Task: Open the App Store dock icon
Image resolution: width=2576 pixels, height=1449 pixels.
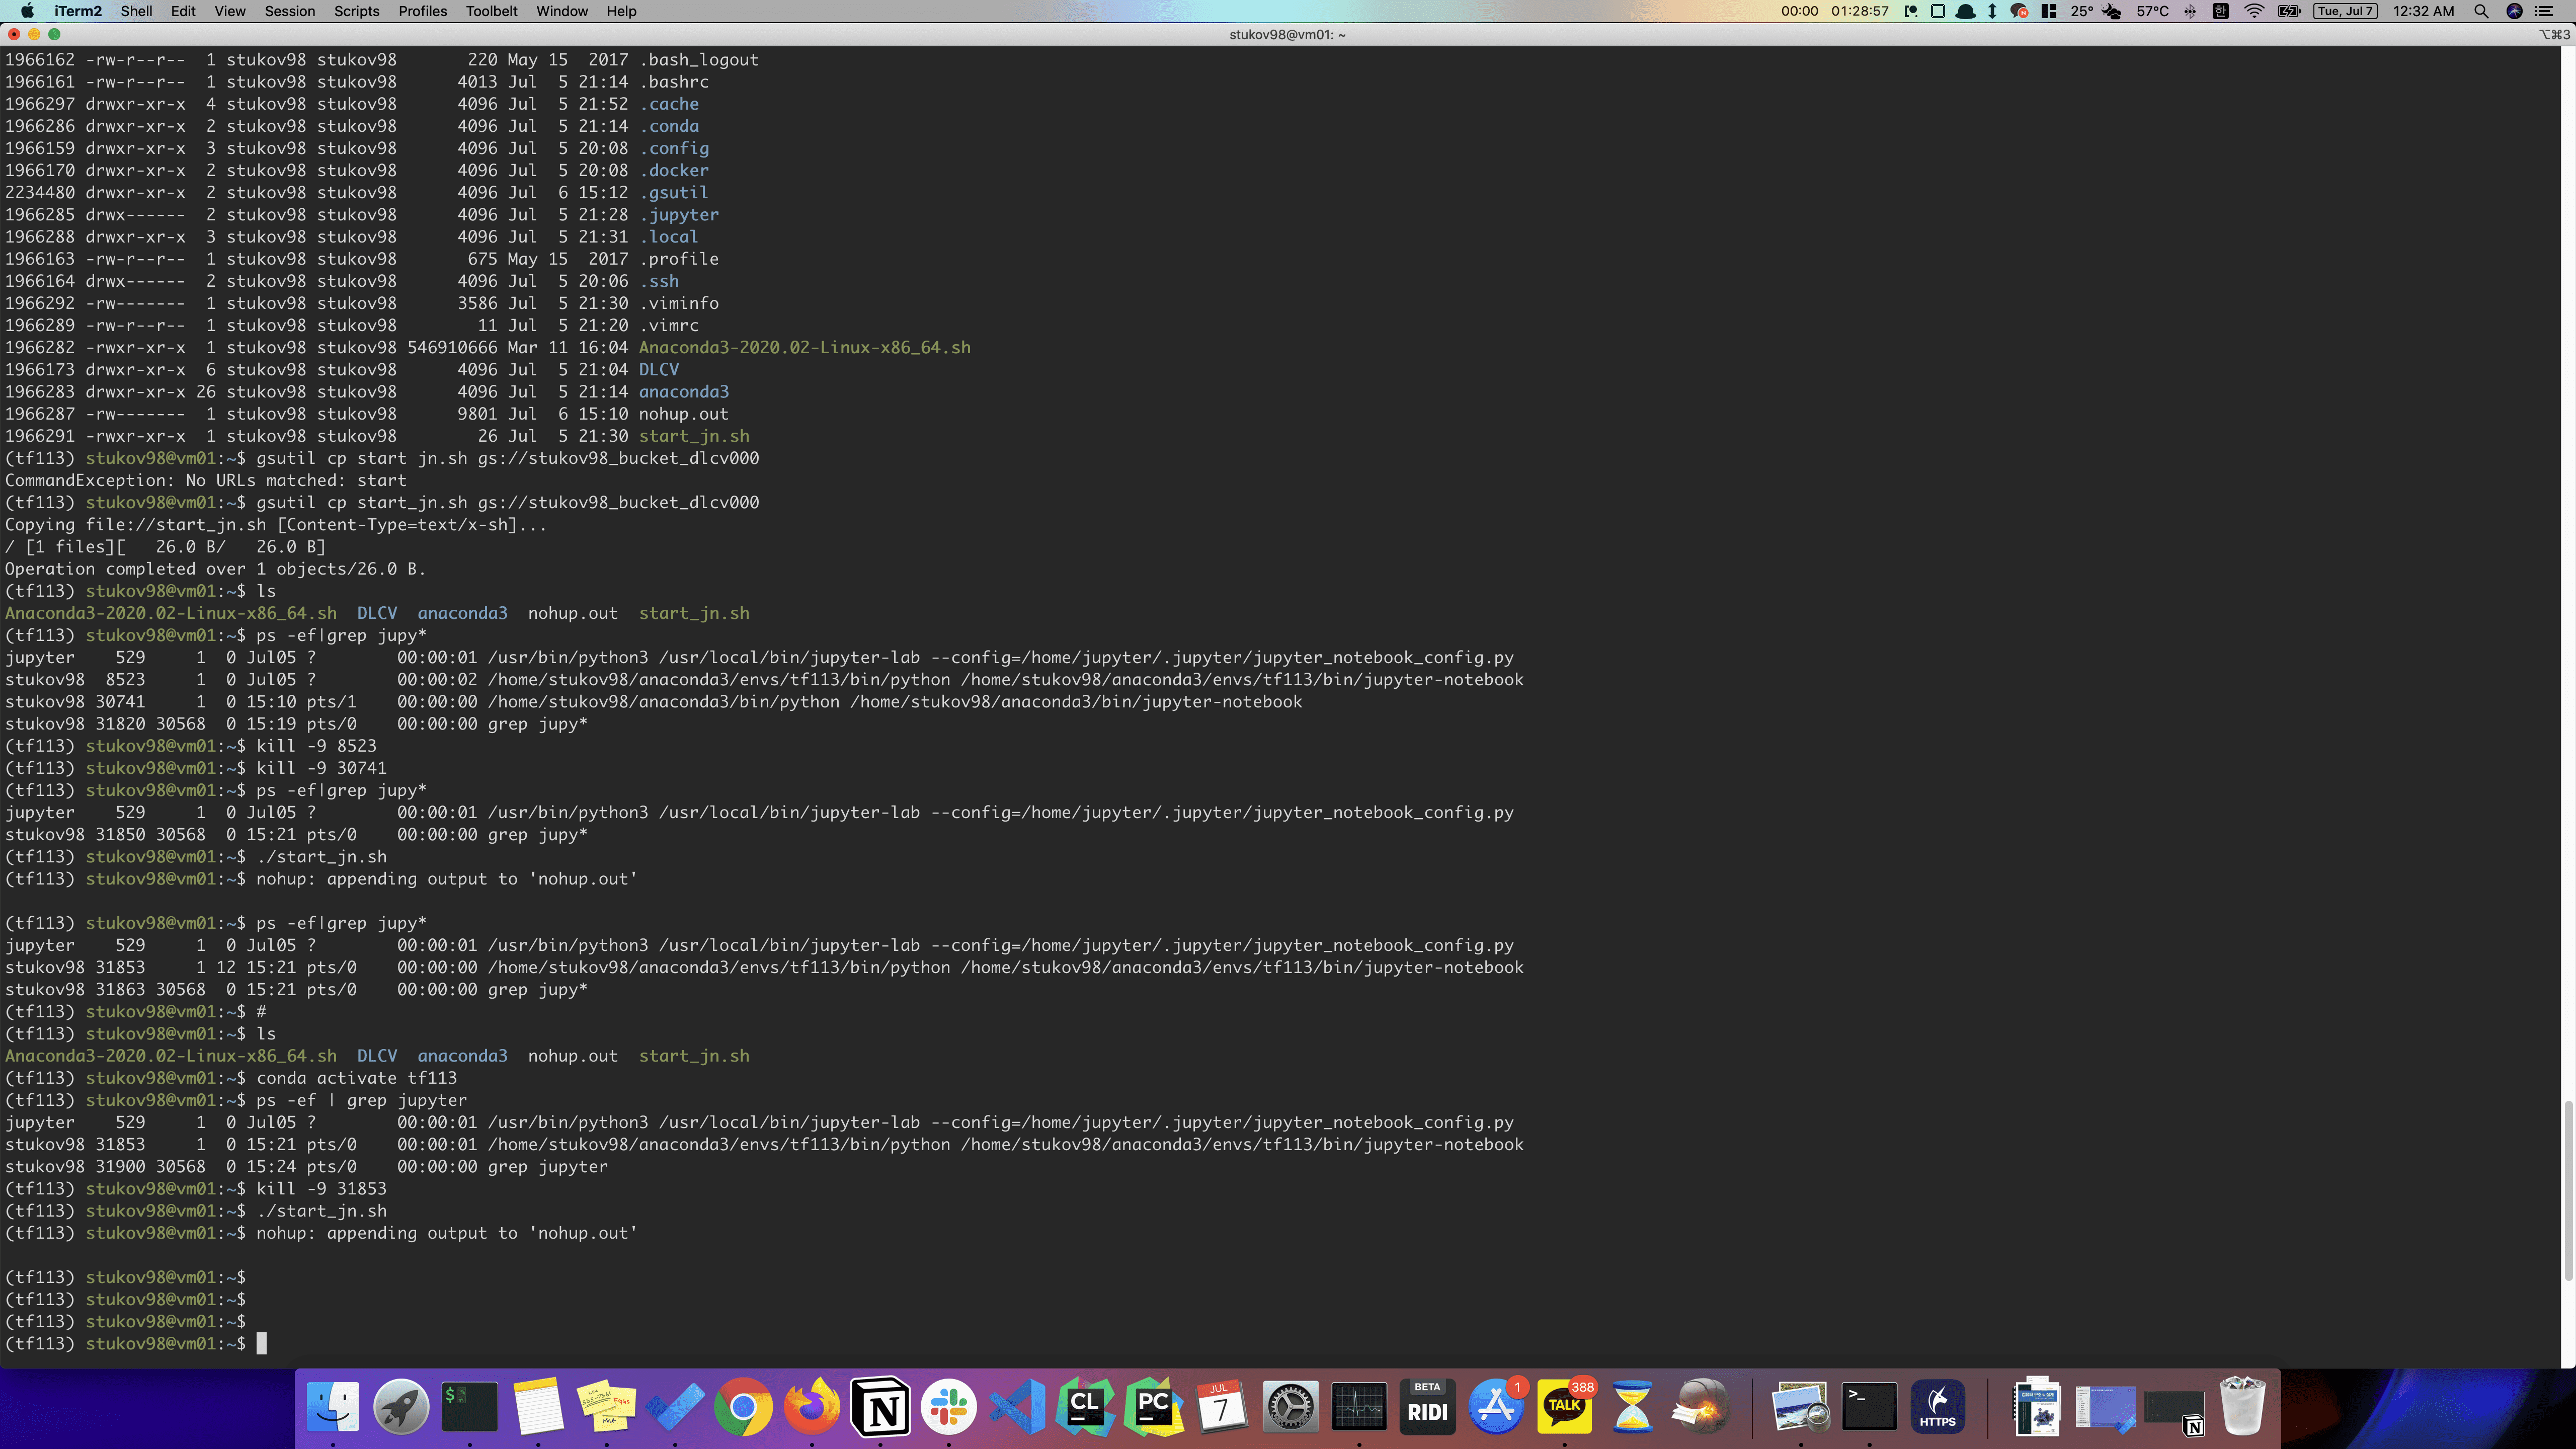Action: pyautogui.click(x=1496, y=1407)
